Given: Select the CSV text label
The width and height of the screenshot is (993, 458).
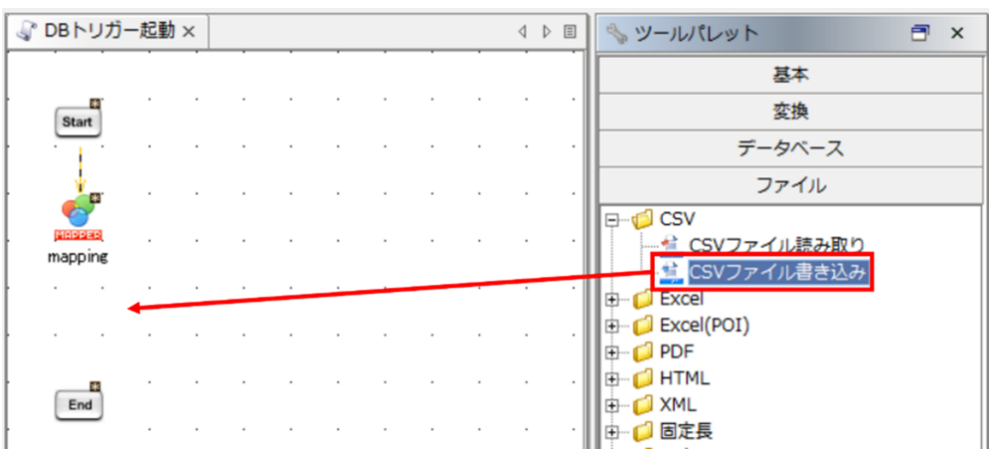Looking at the screenshot, I should (678, 219).
